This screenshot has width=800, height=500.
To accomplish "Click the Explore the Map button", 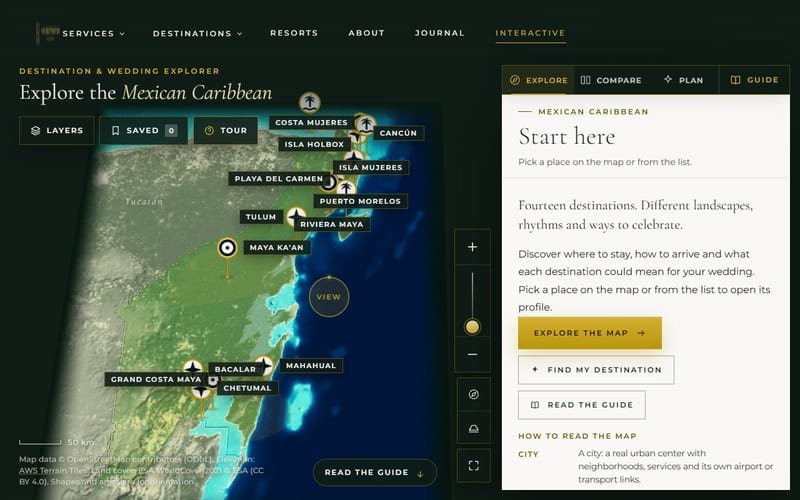I will [590, 333].
